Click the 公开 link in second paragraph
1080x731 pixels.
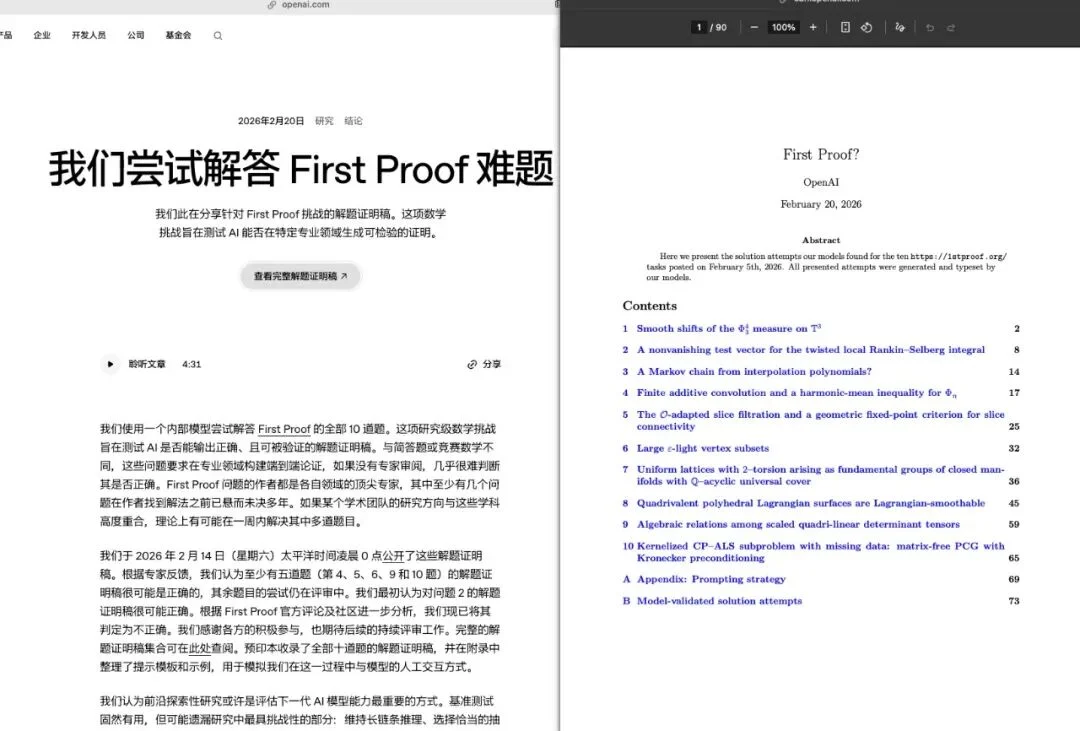click(x=393, y=556)
